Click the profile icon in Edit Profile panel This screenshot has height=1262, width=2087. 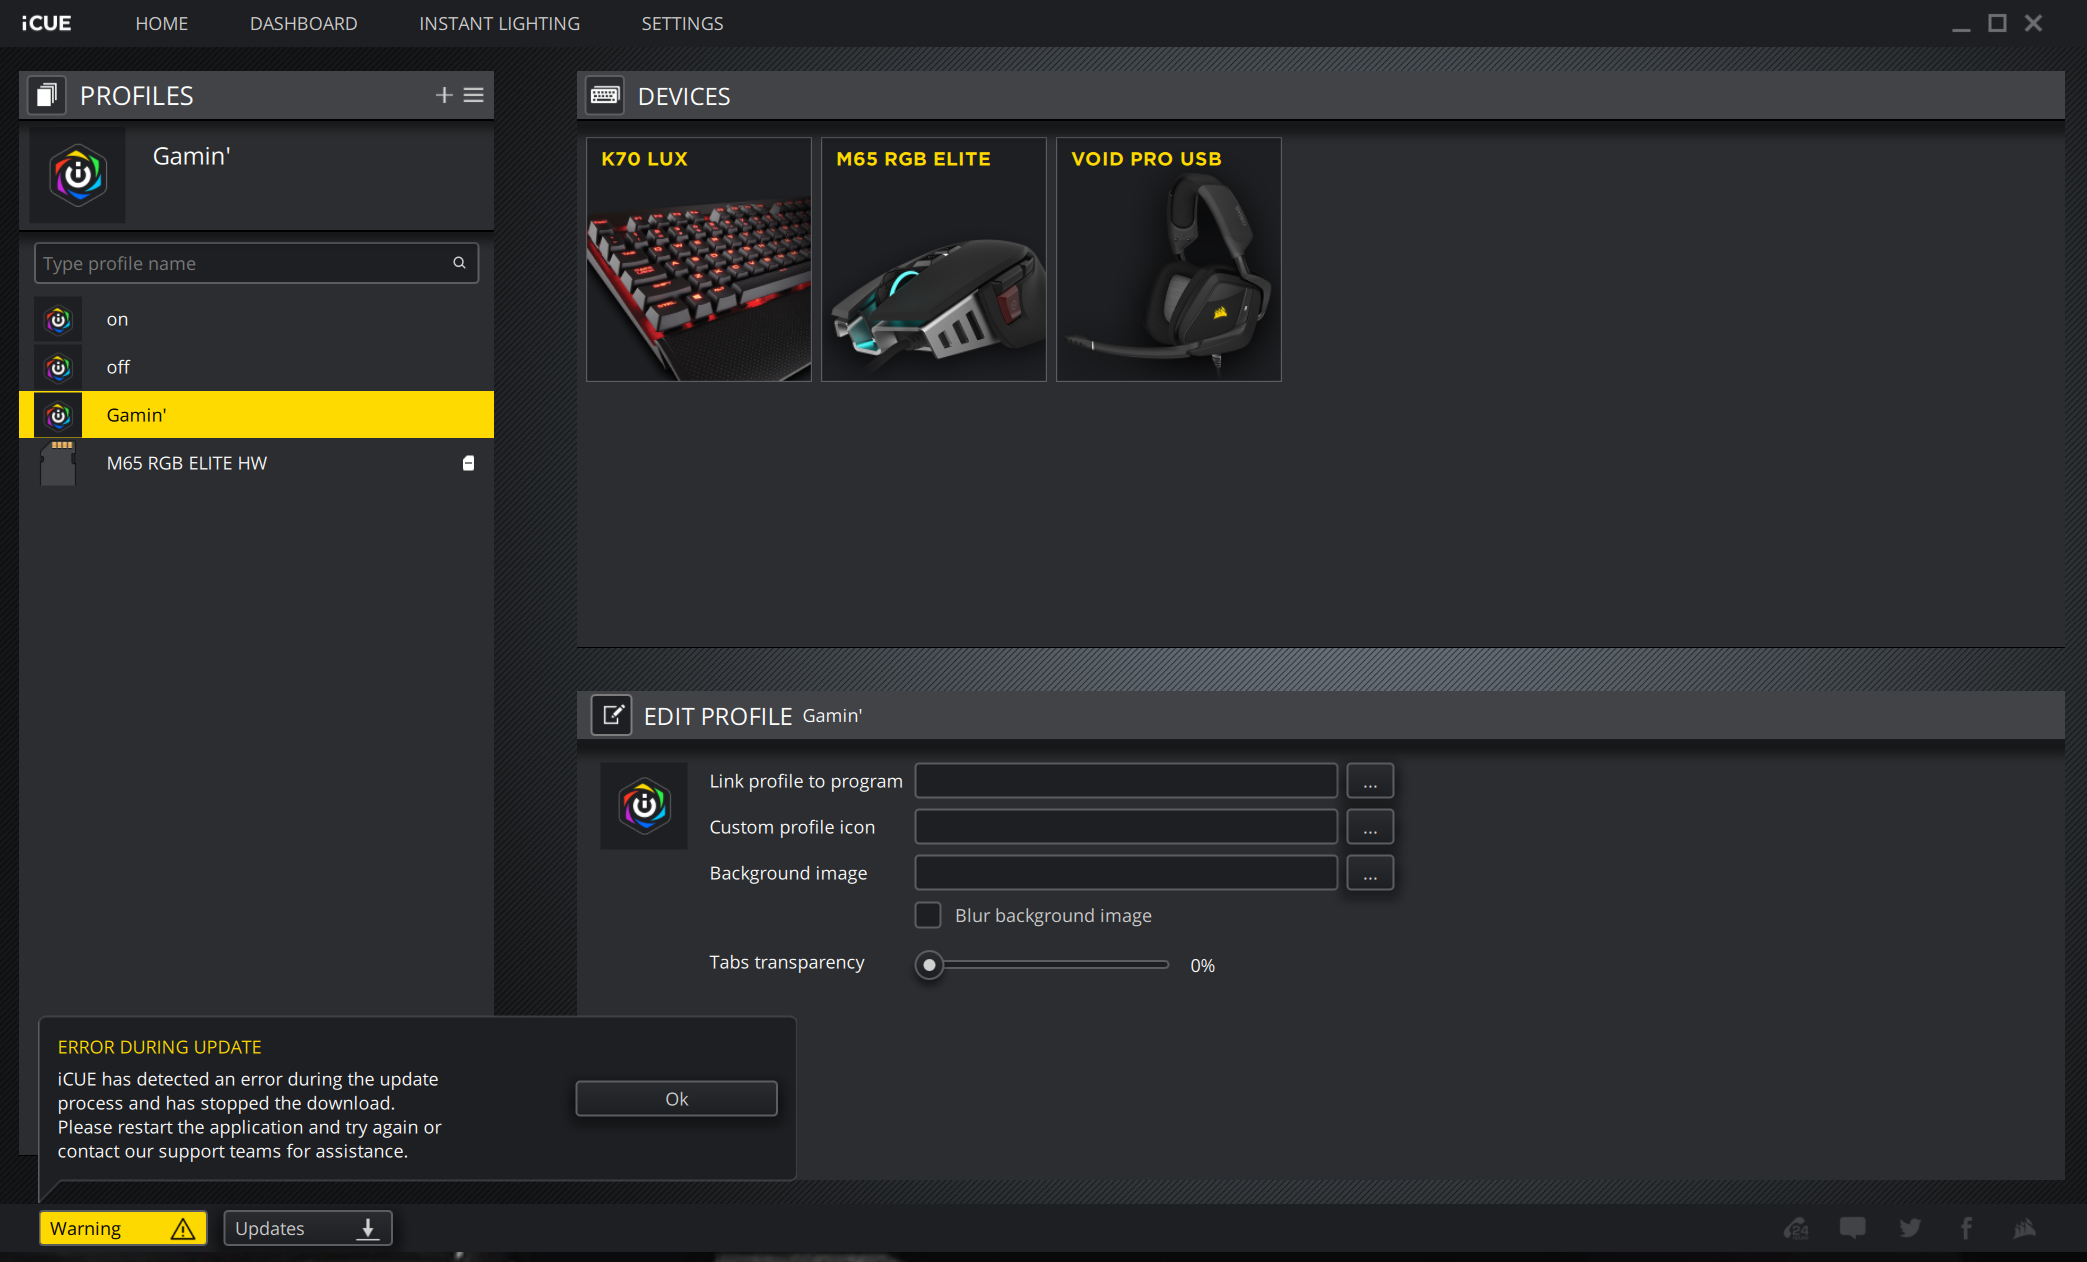click(644, 806)
